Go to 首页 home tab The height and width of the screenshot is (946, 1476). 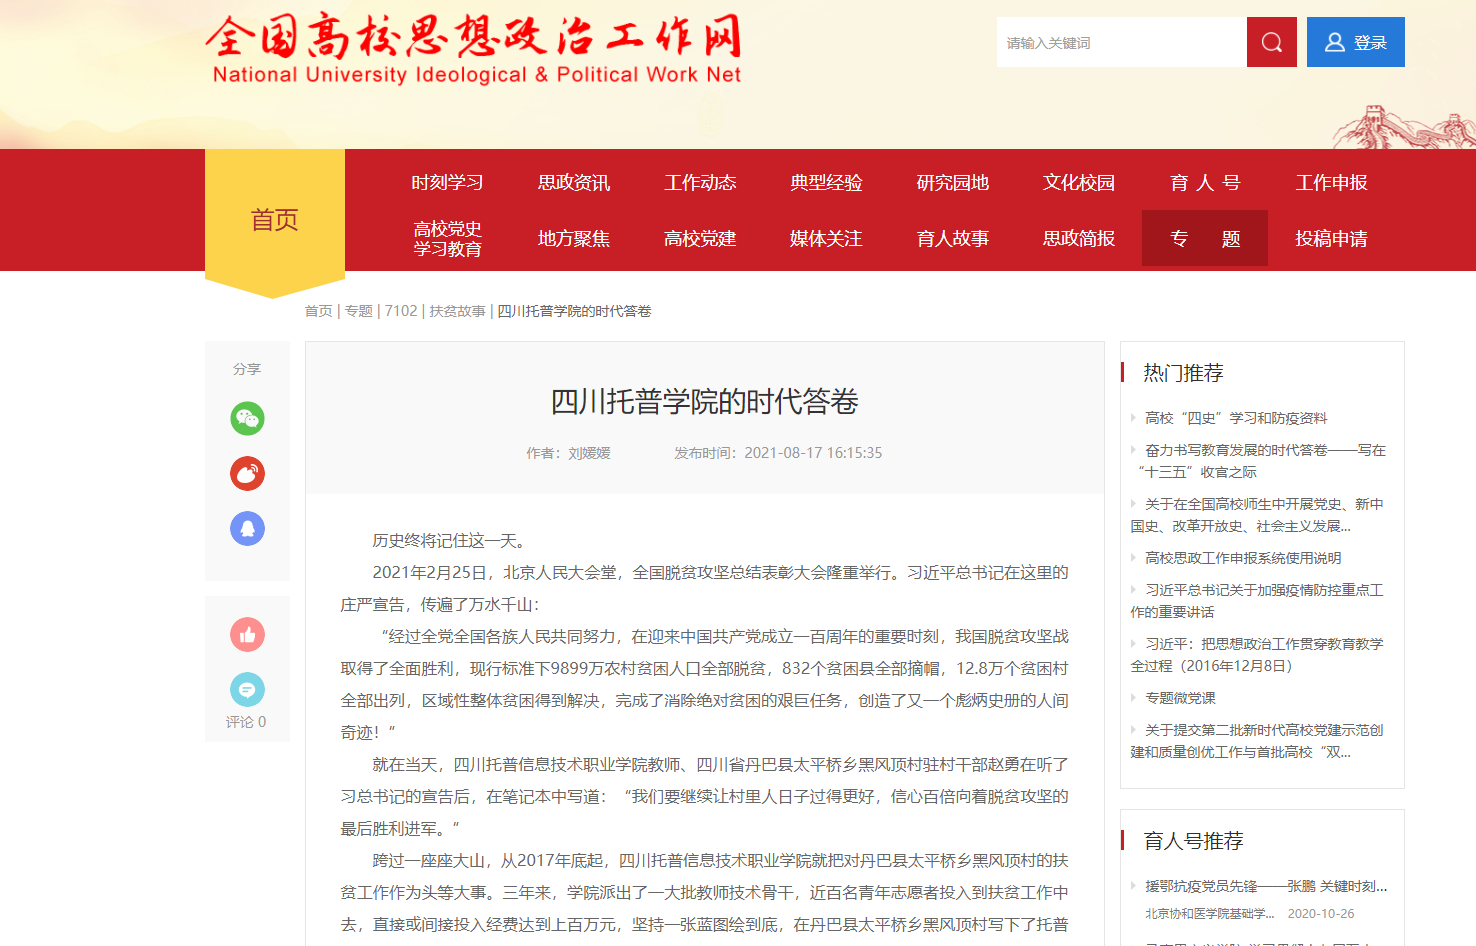(x=274, y=220)
